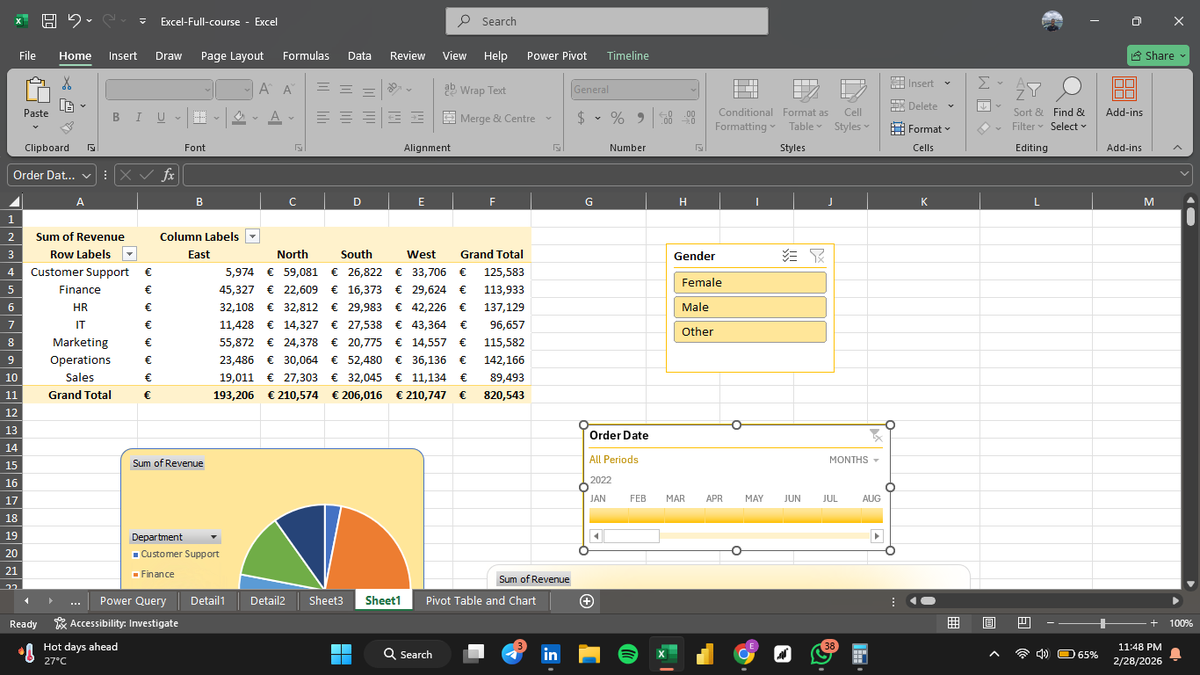Click the Percent Style icon
The width and height of the screenshot is (1200, 675).
pos(618,118)
